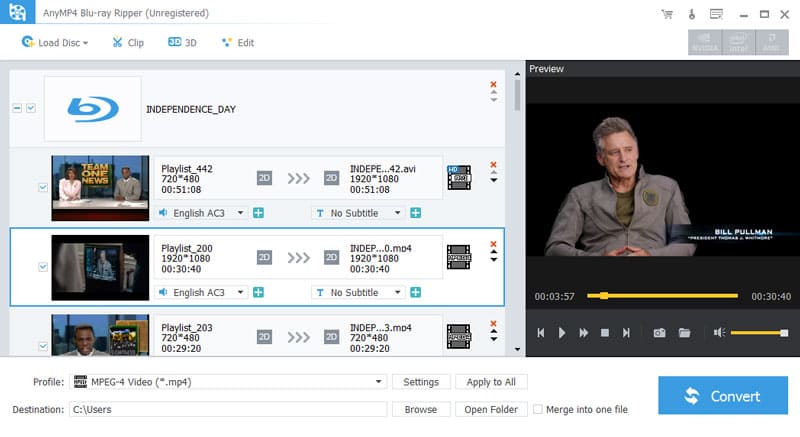This screenshot has width=800, height=437.
Task: Select the Playlist_442 news thumbnail
Action: tap(101, 188)
